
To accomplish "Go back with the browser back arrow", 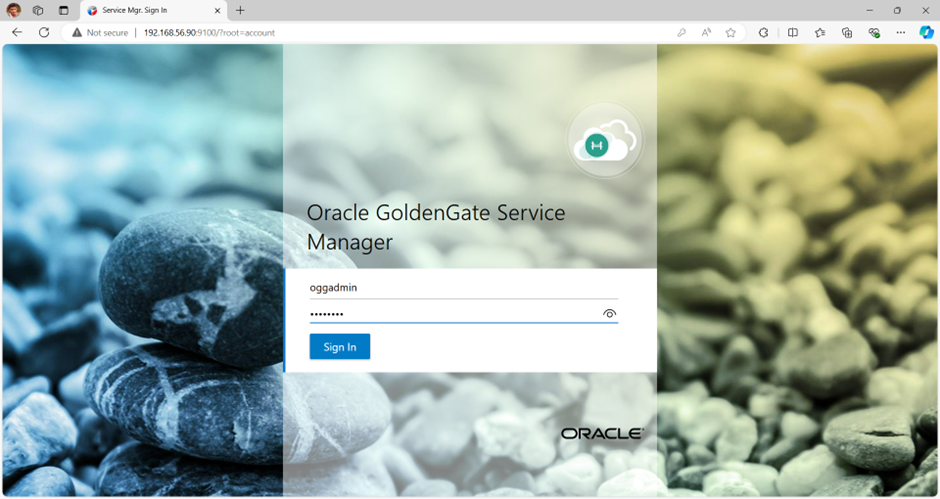I will 17,32.
